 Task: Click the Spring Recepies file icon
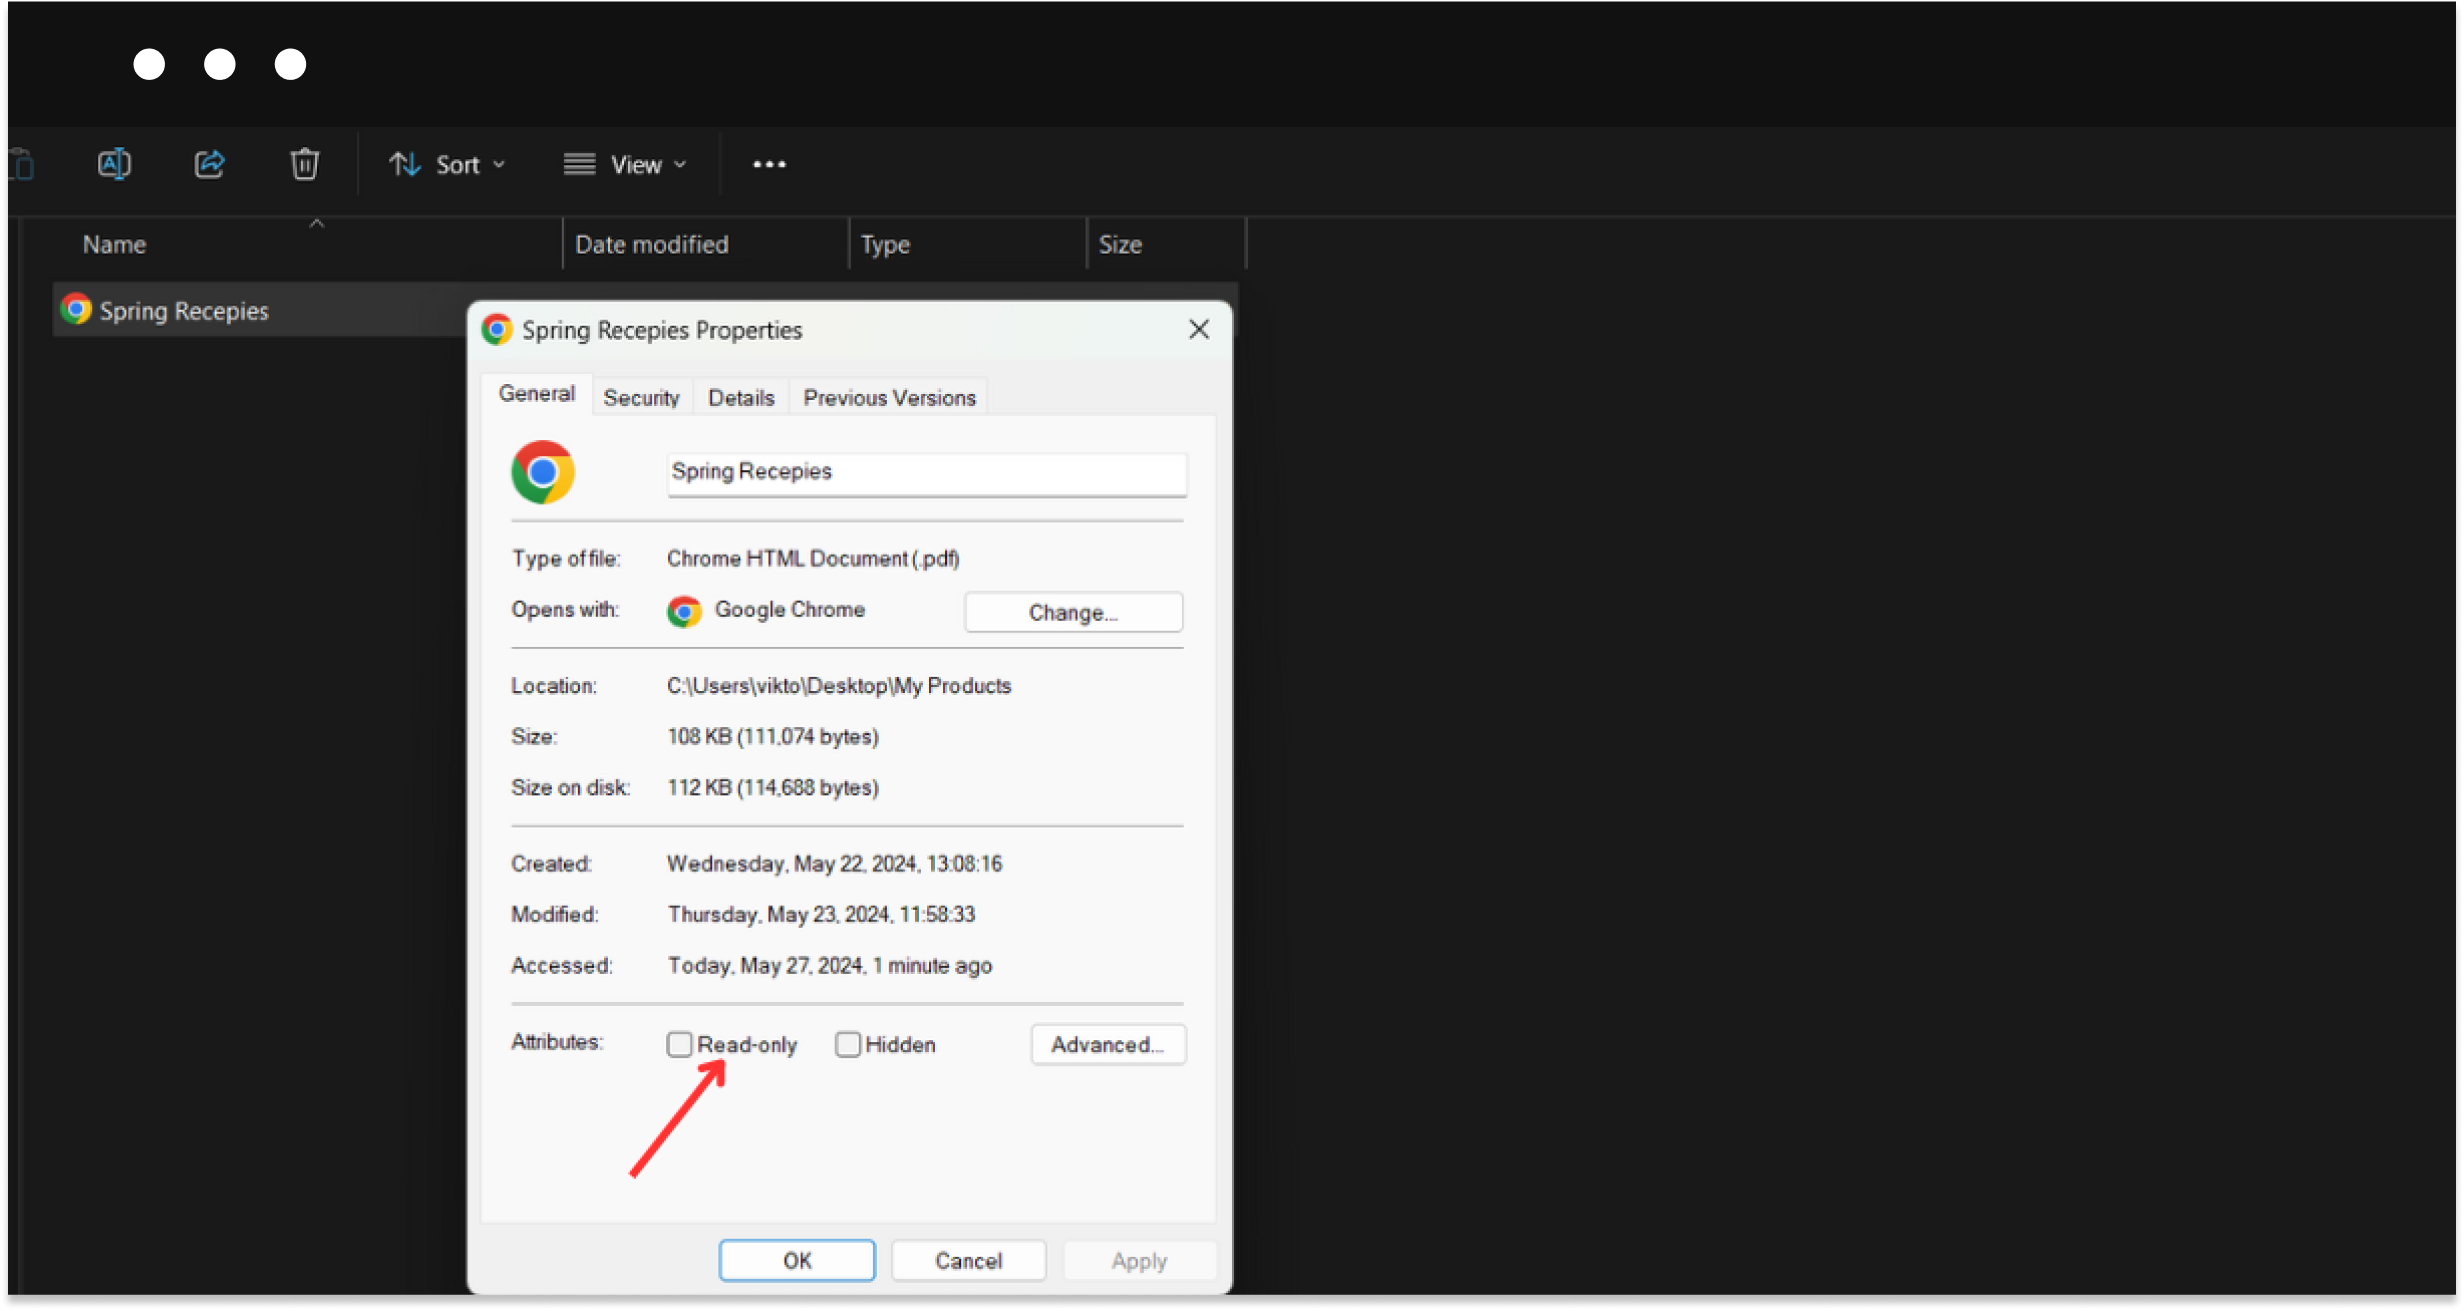(73, 310)
